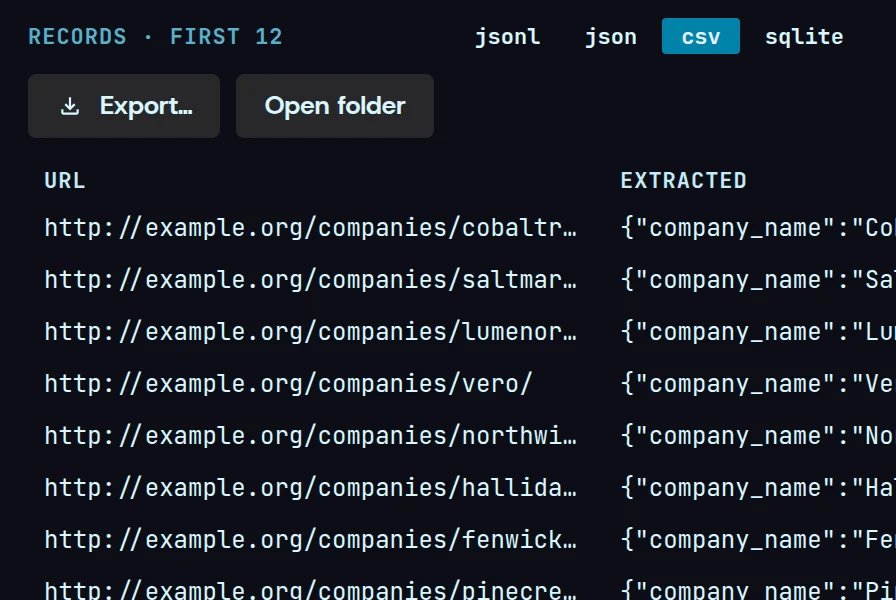Click extracted data starting with "Fe

click(758, 540)
